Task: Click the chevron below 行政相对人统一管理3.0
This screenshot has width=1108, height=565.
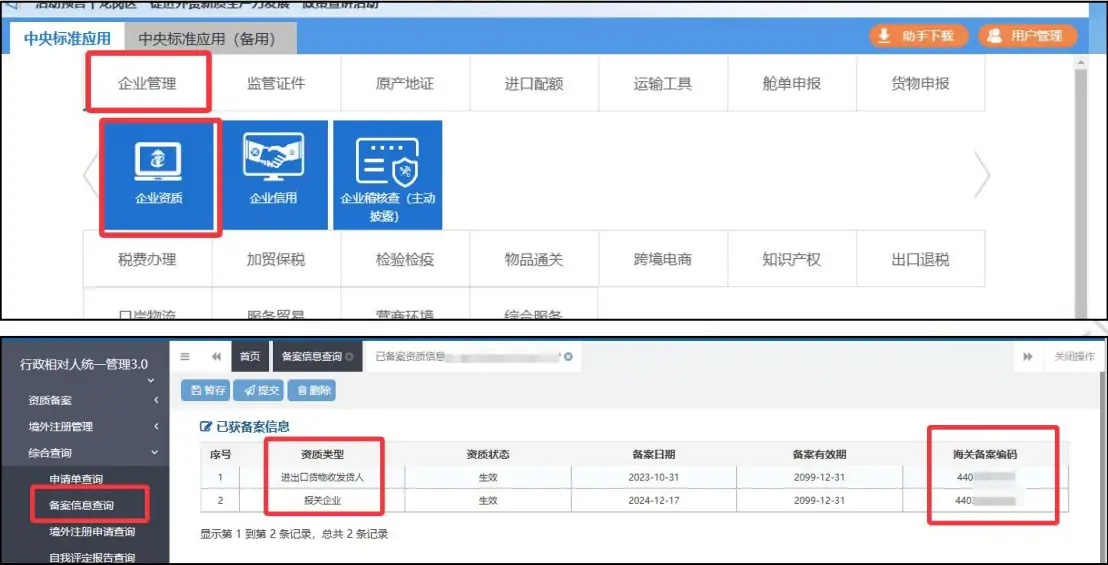Action: 151,381
